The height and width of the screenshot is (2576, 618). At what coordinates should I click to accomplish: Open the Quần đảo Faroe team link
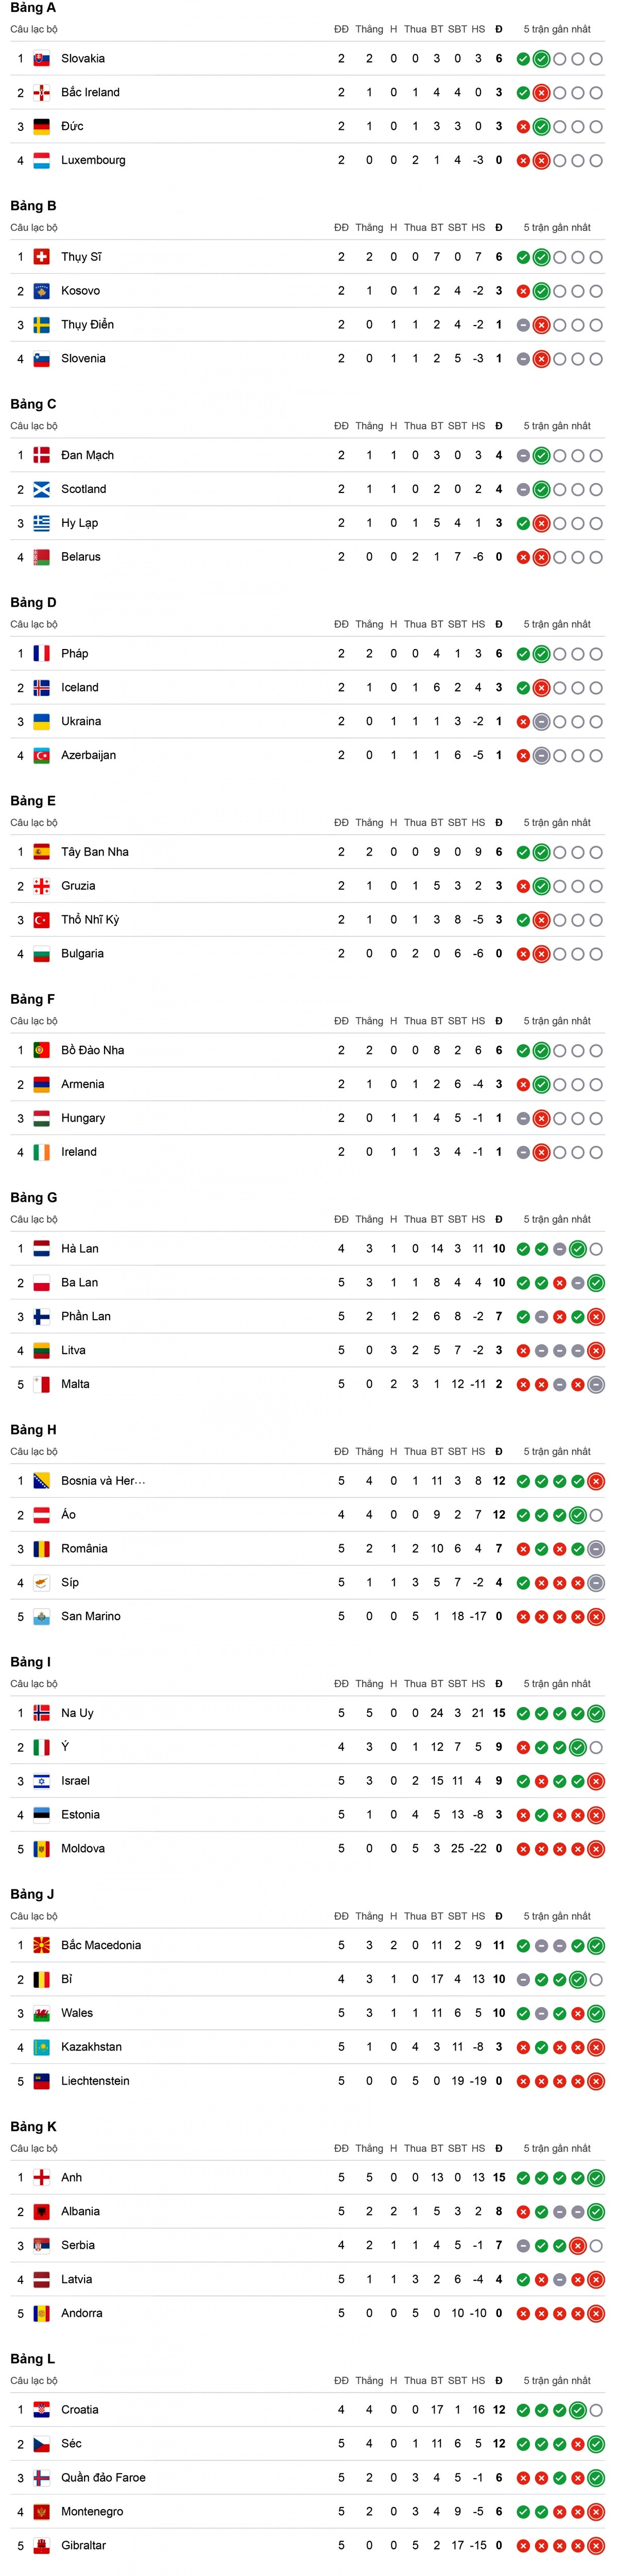(x=103, y=2478)
